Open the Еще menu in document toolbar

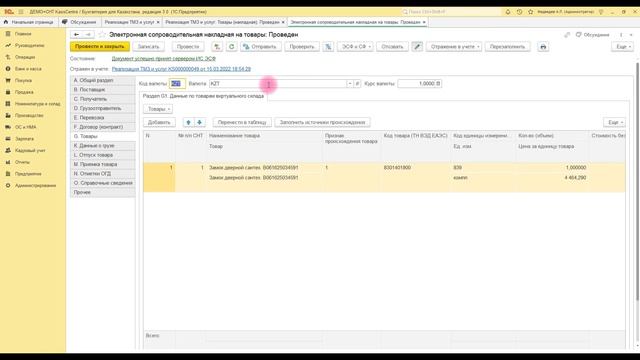coord(623,47)
